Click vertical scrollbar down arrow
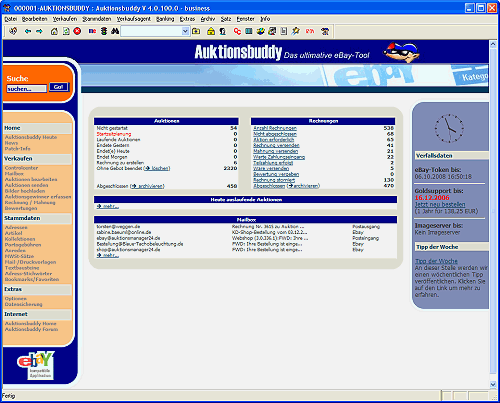Screen dimensions: 500x403 (493, 384)
